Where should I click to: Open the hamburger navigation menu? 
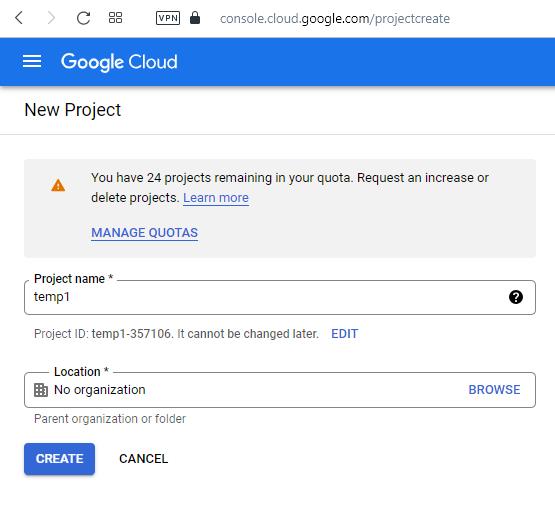tap(32, 61)
